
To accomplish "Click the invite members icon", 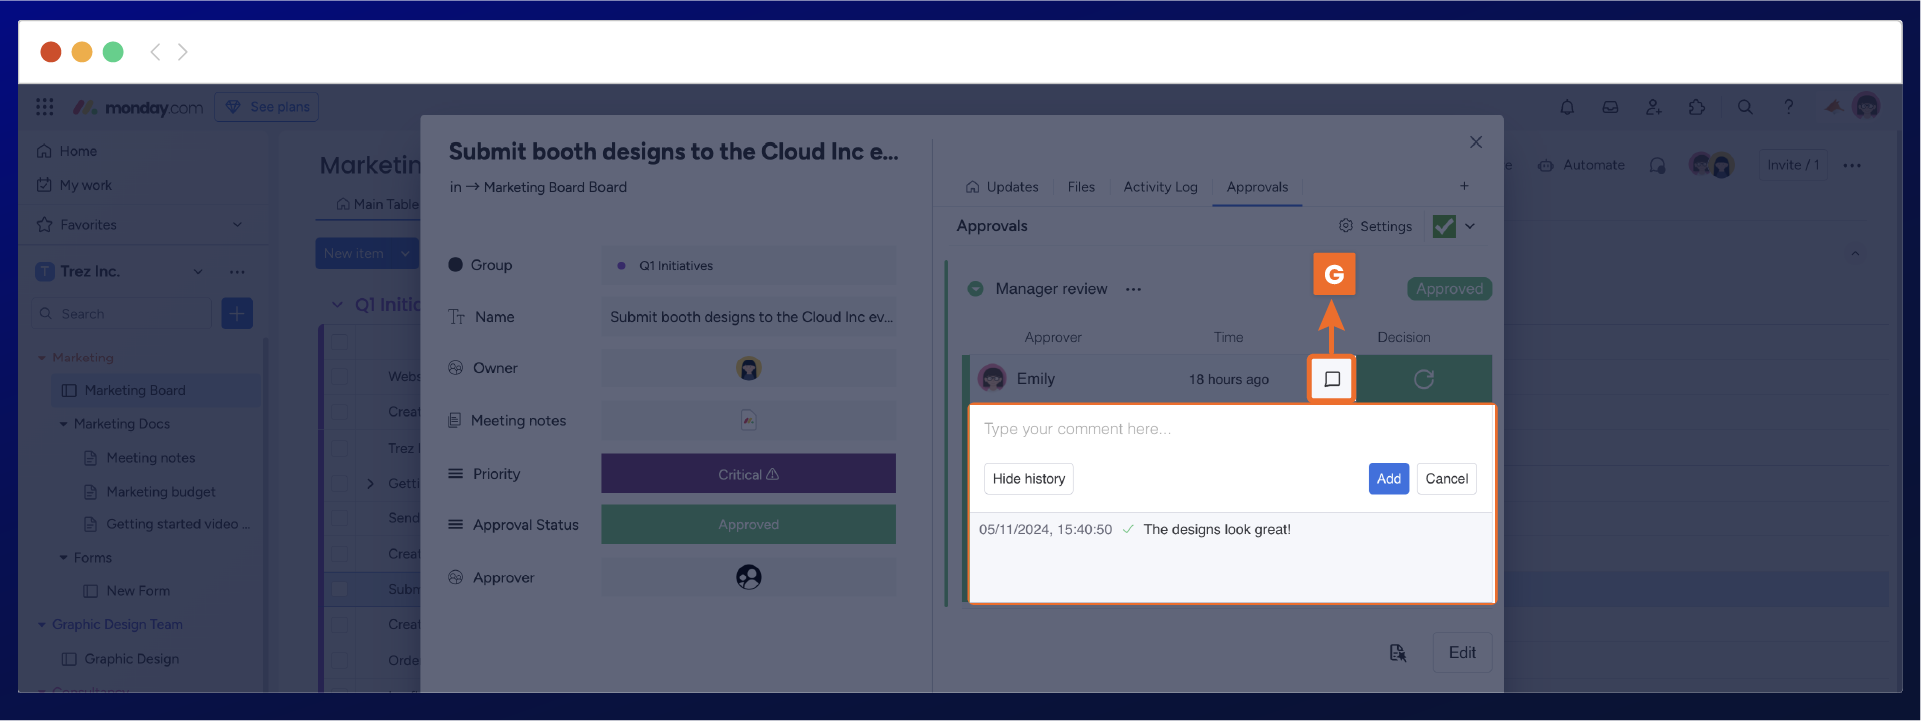I will tap(1653, 107).
